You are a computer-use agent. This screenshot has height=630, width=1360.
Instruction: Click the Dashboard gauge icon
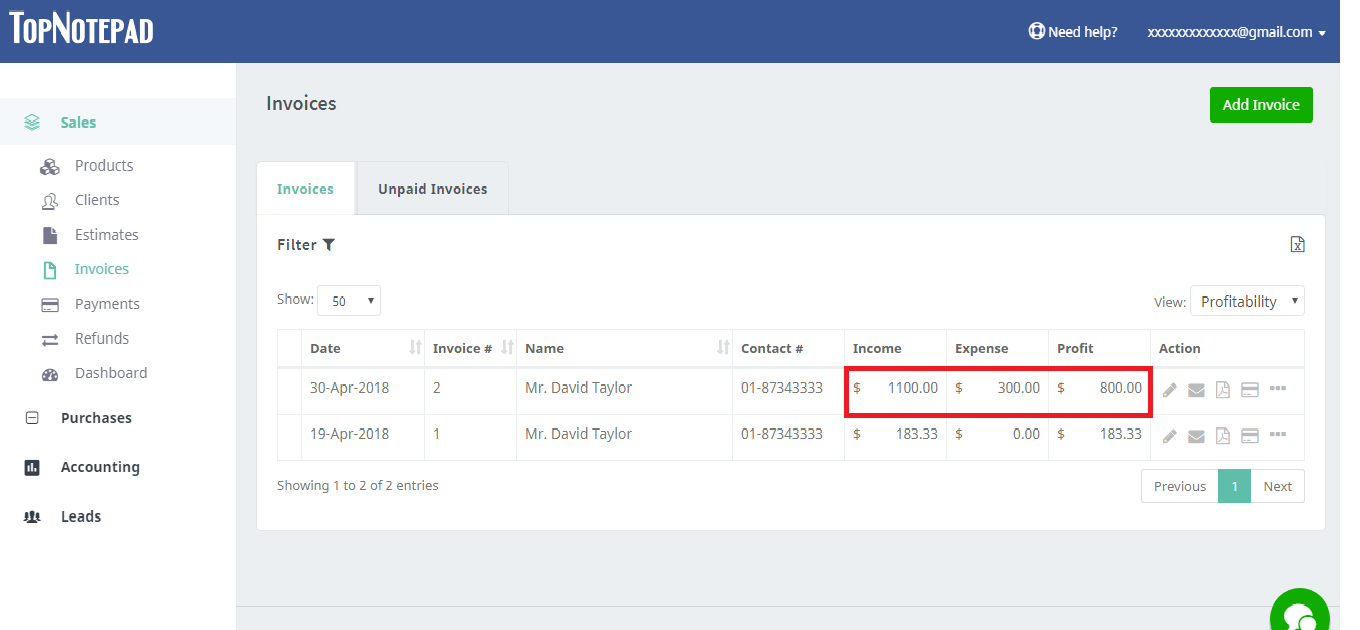[x=50, y=374]
